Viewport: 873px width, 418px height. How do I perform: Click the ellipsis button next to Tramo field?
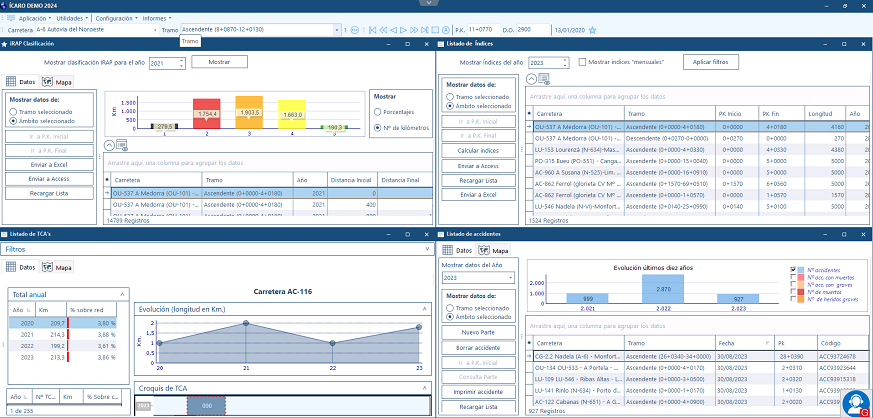click(345, 30)
